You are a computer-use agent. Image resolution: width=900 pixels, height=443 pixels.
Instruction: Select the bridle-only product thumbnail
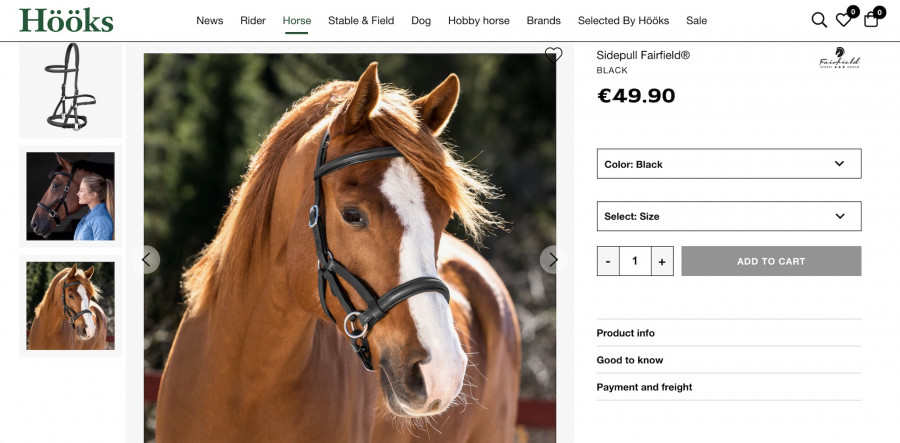[70, 87]
